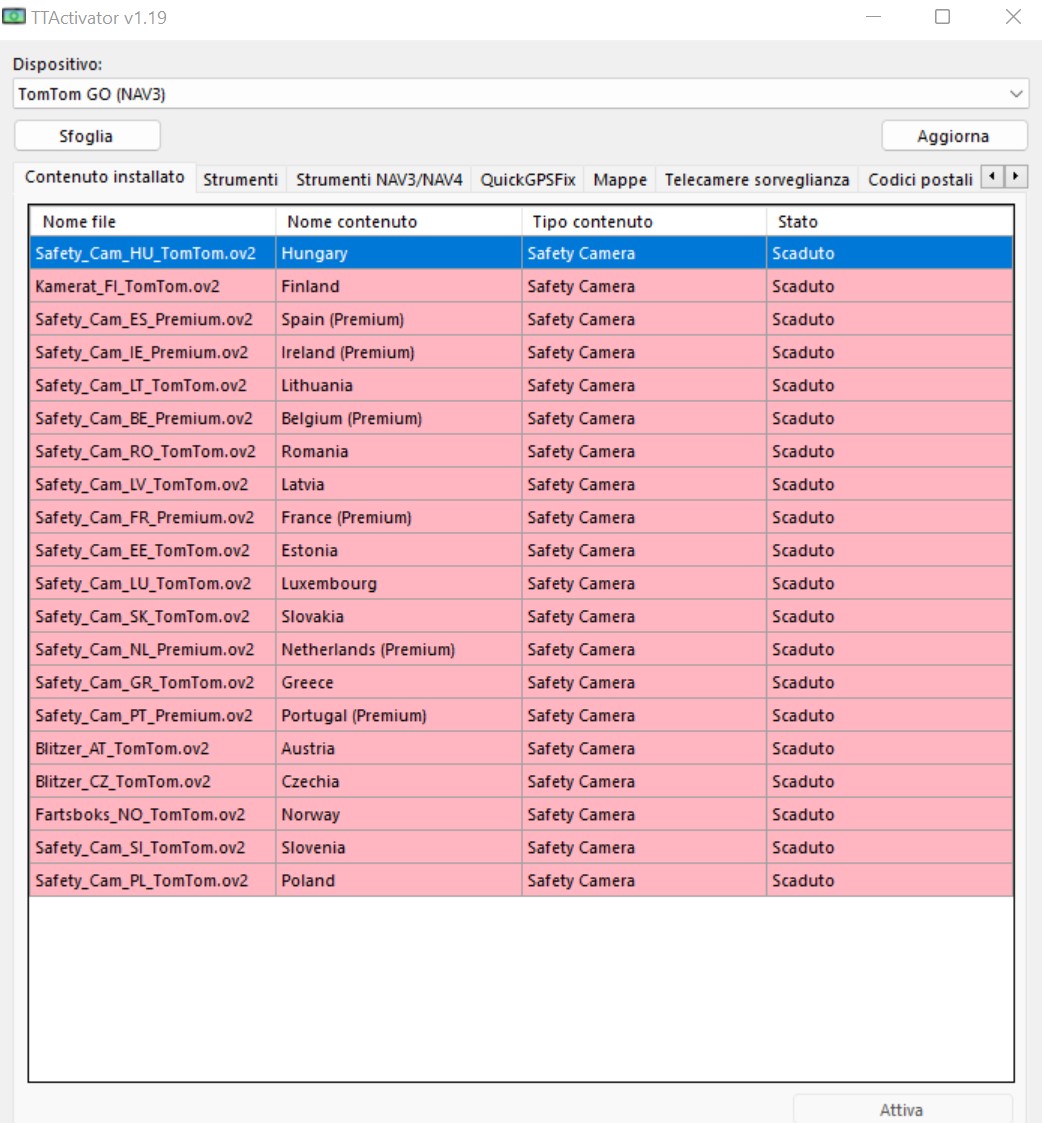
Task: Click the Aggiorna button
Action: coord(954,136)
